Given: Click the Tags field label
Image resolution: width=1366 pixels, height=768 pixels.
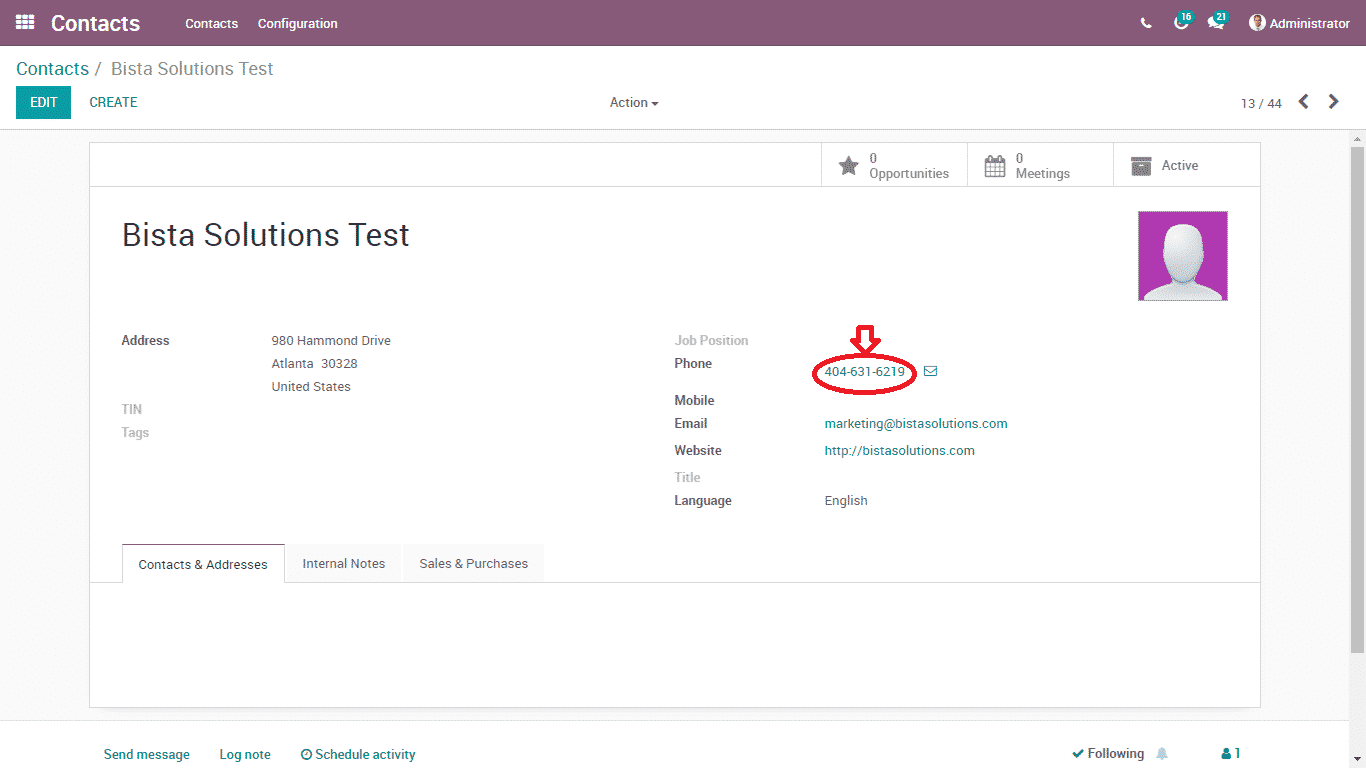Looking at the screenshot, I should click(135, 433).
